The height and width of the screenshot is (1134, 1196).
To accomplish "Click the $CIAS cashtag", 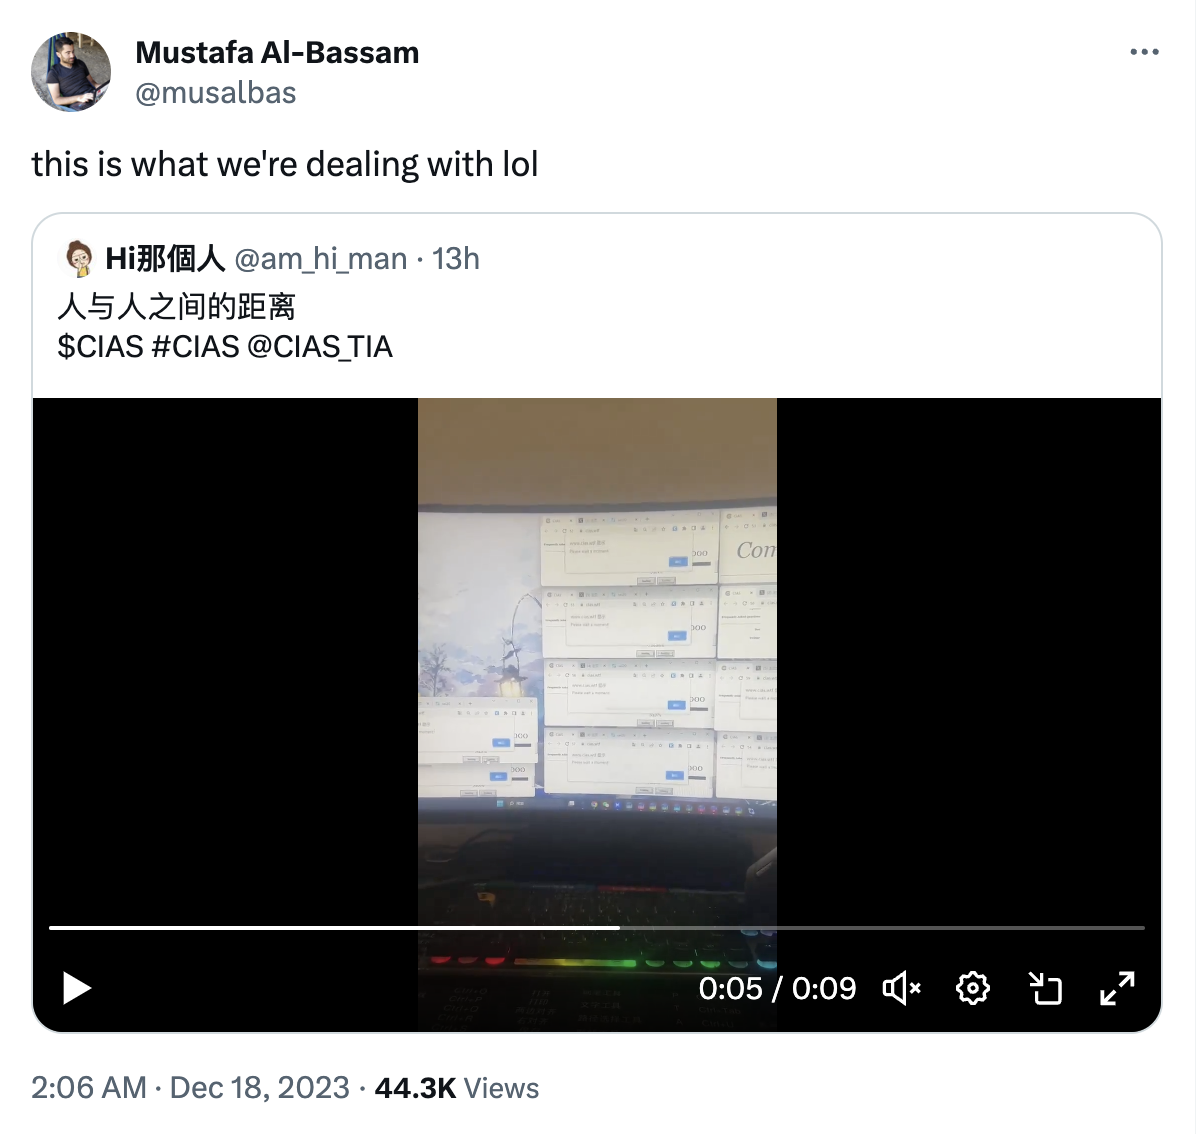I will (101, 347).
